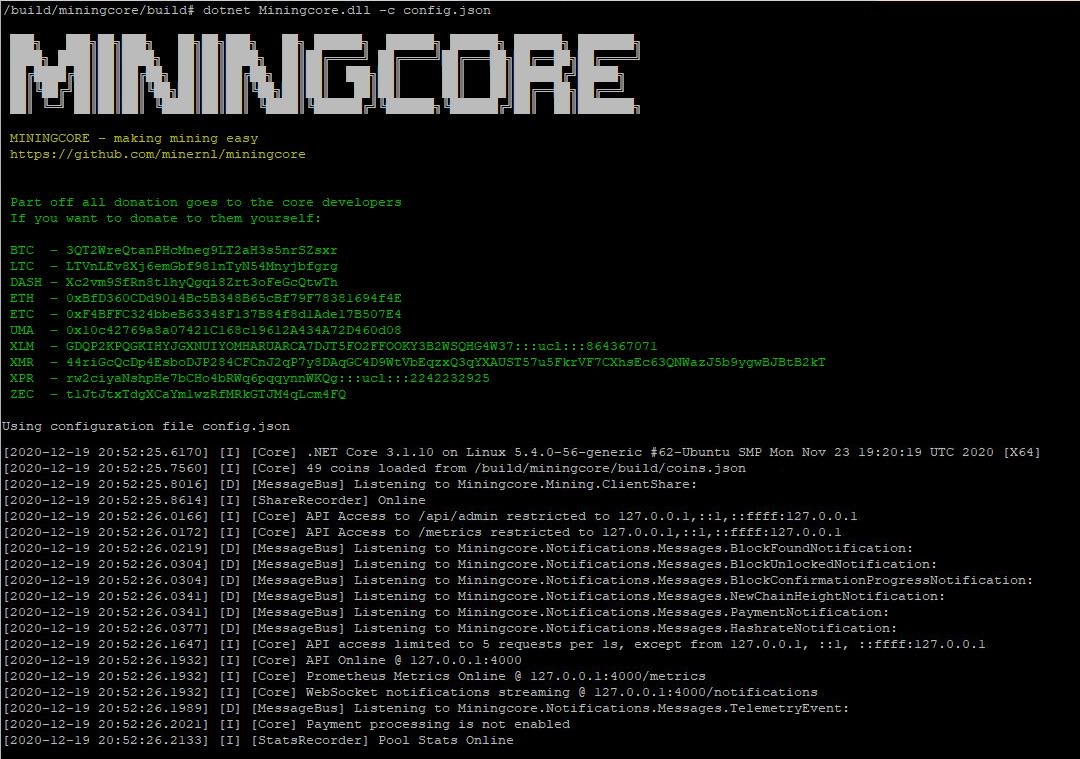The image size is (1080, 759).
Task: Click the BlockUnlockedNotification log line
Action: [470, 564]
